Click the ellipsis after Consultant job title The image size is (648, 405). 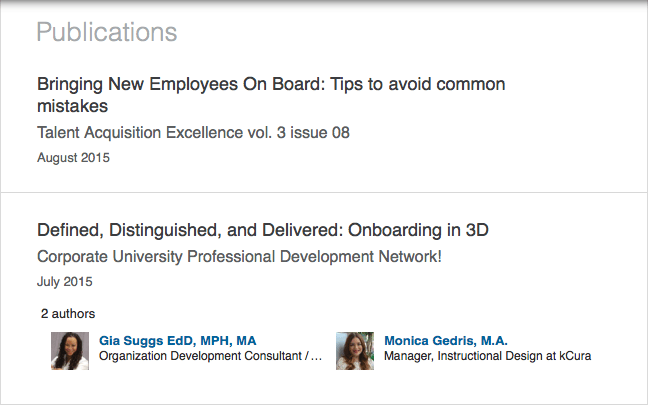pos(316,357)
